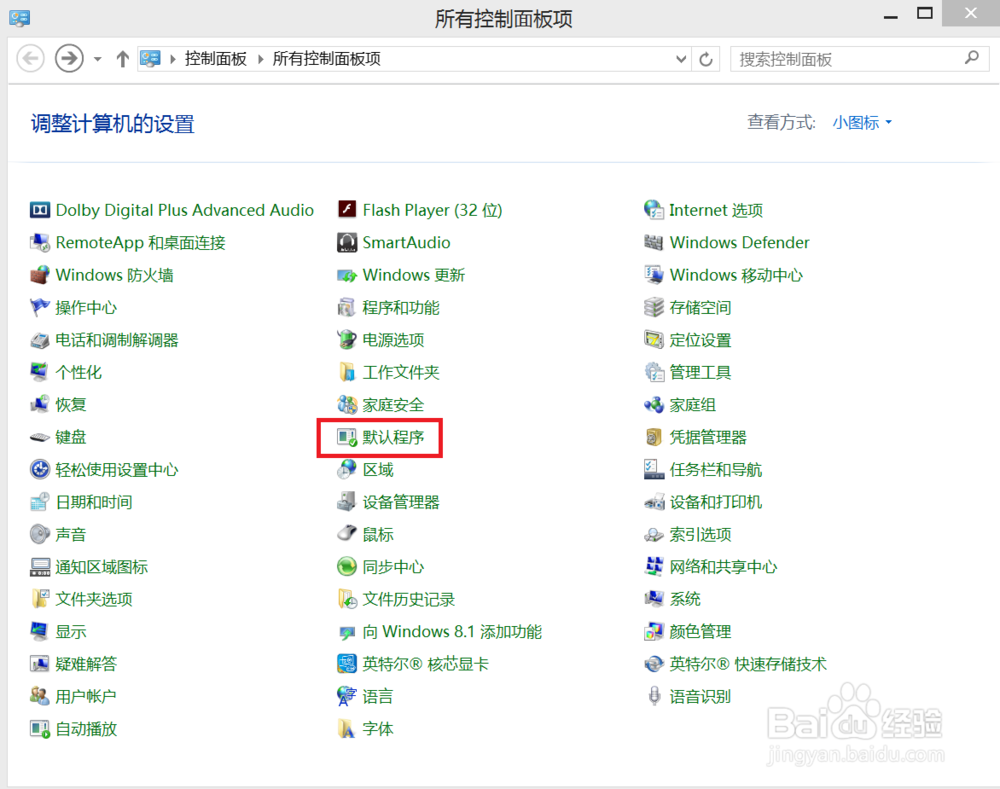
Task: Open the 系统 link
Action: point(685,599)
